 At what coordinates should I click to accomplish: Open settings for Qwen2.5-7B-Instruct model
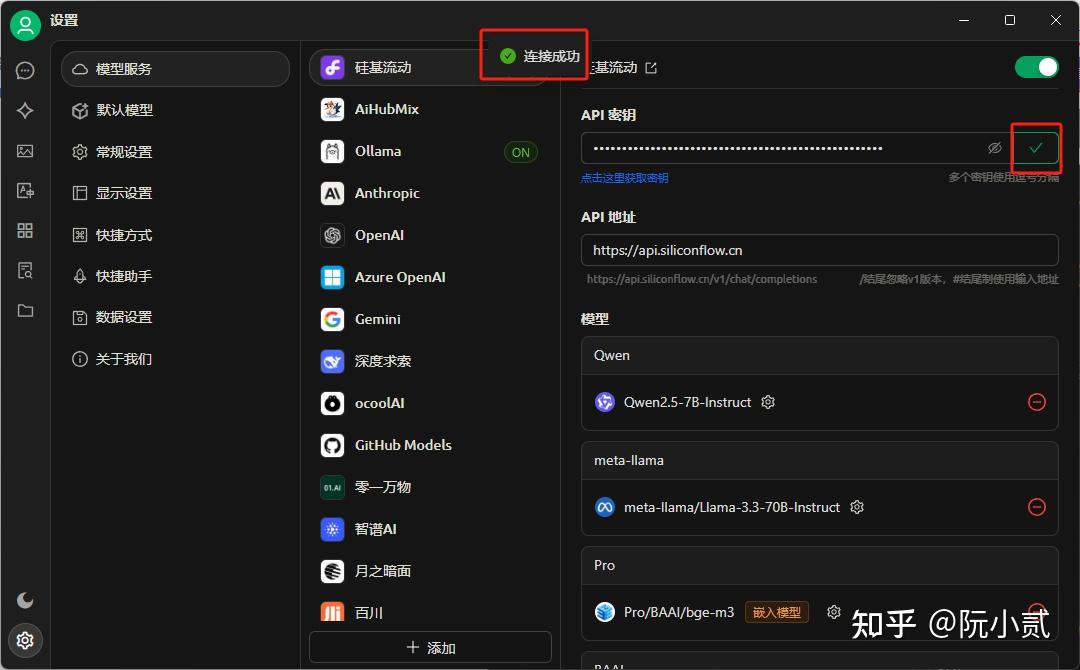[768, 402]
